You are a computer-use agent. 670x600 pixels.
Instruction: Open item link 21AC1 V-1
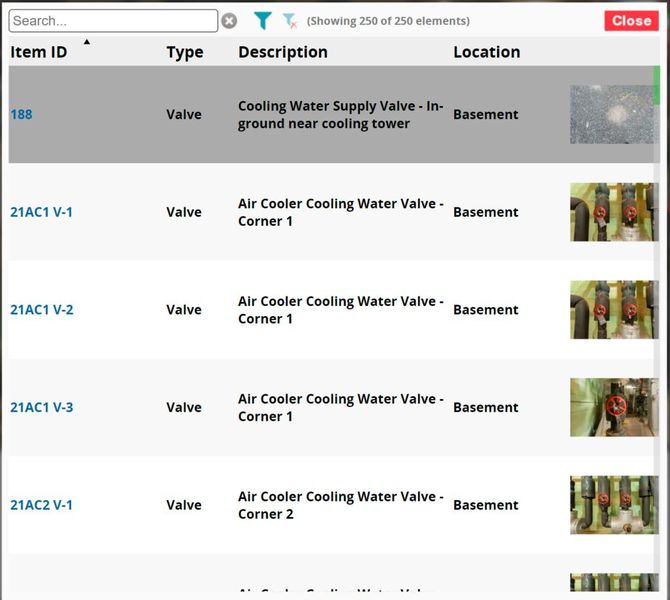41,212
